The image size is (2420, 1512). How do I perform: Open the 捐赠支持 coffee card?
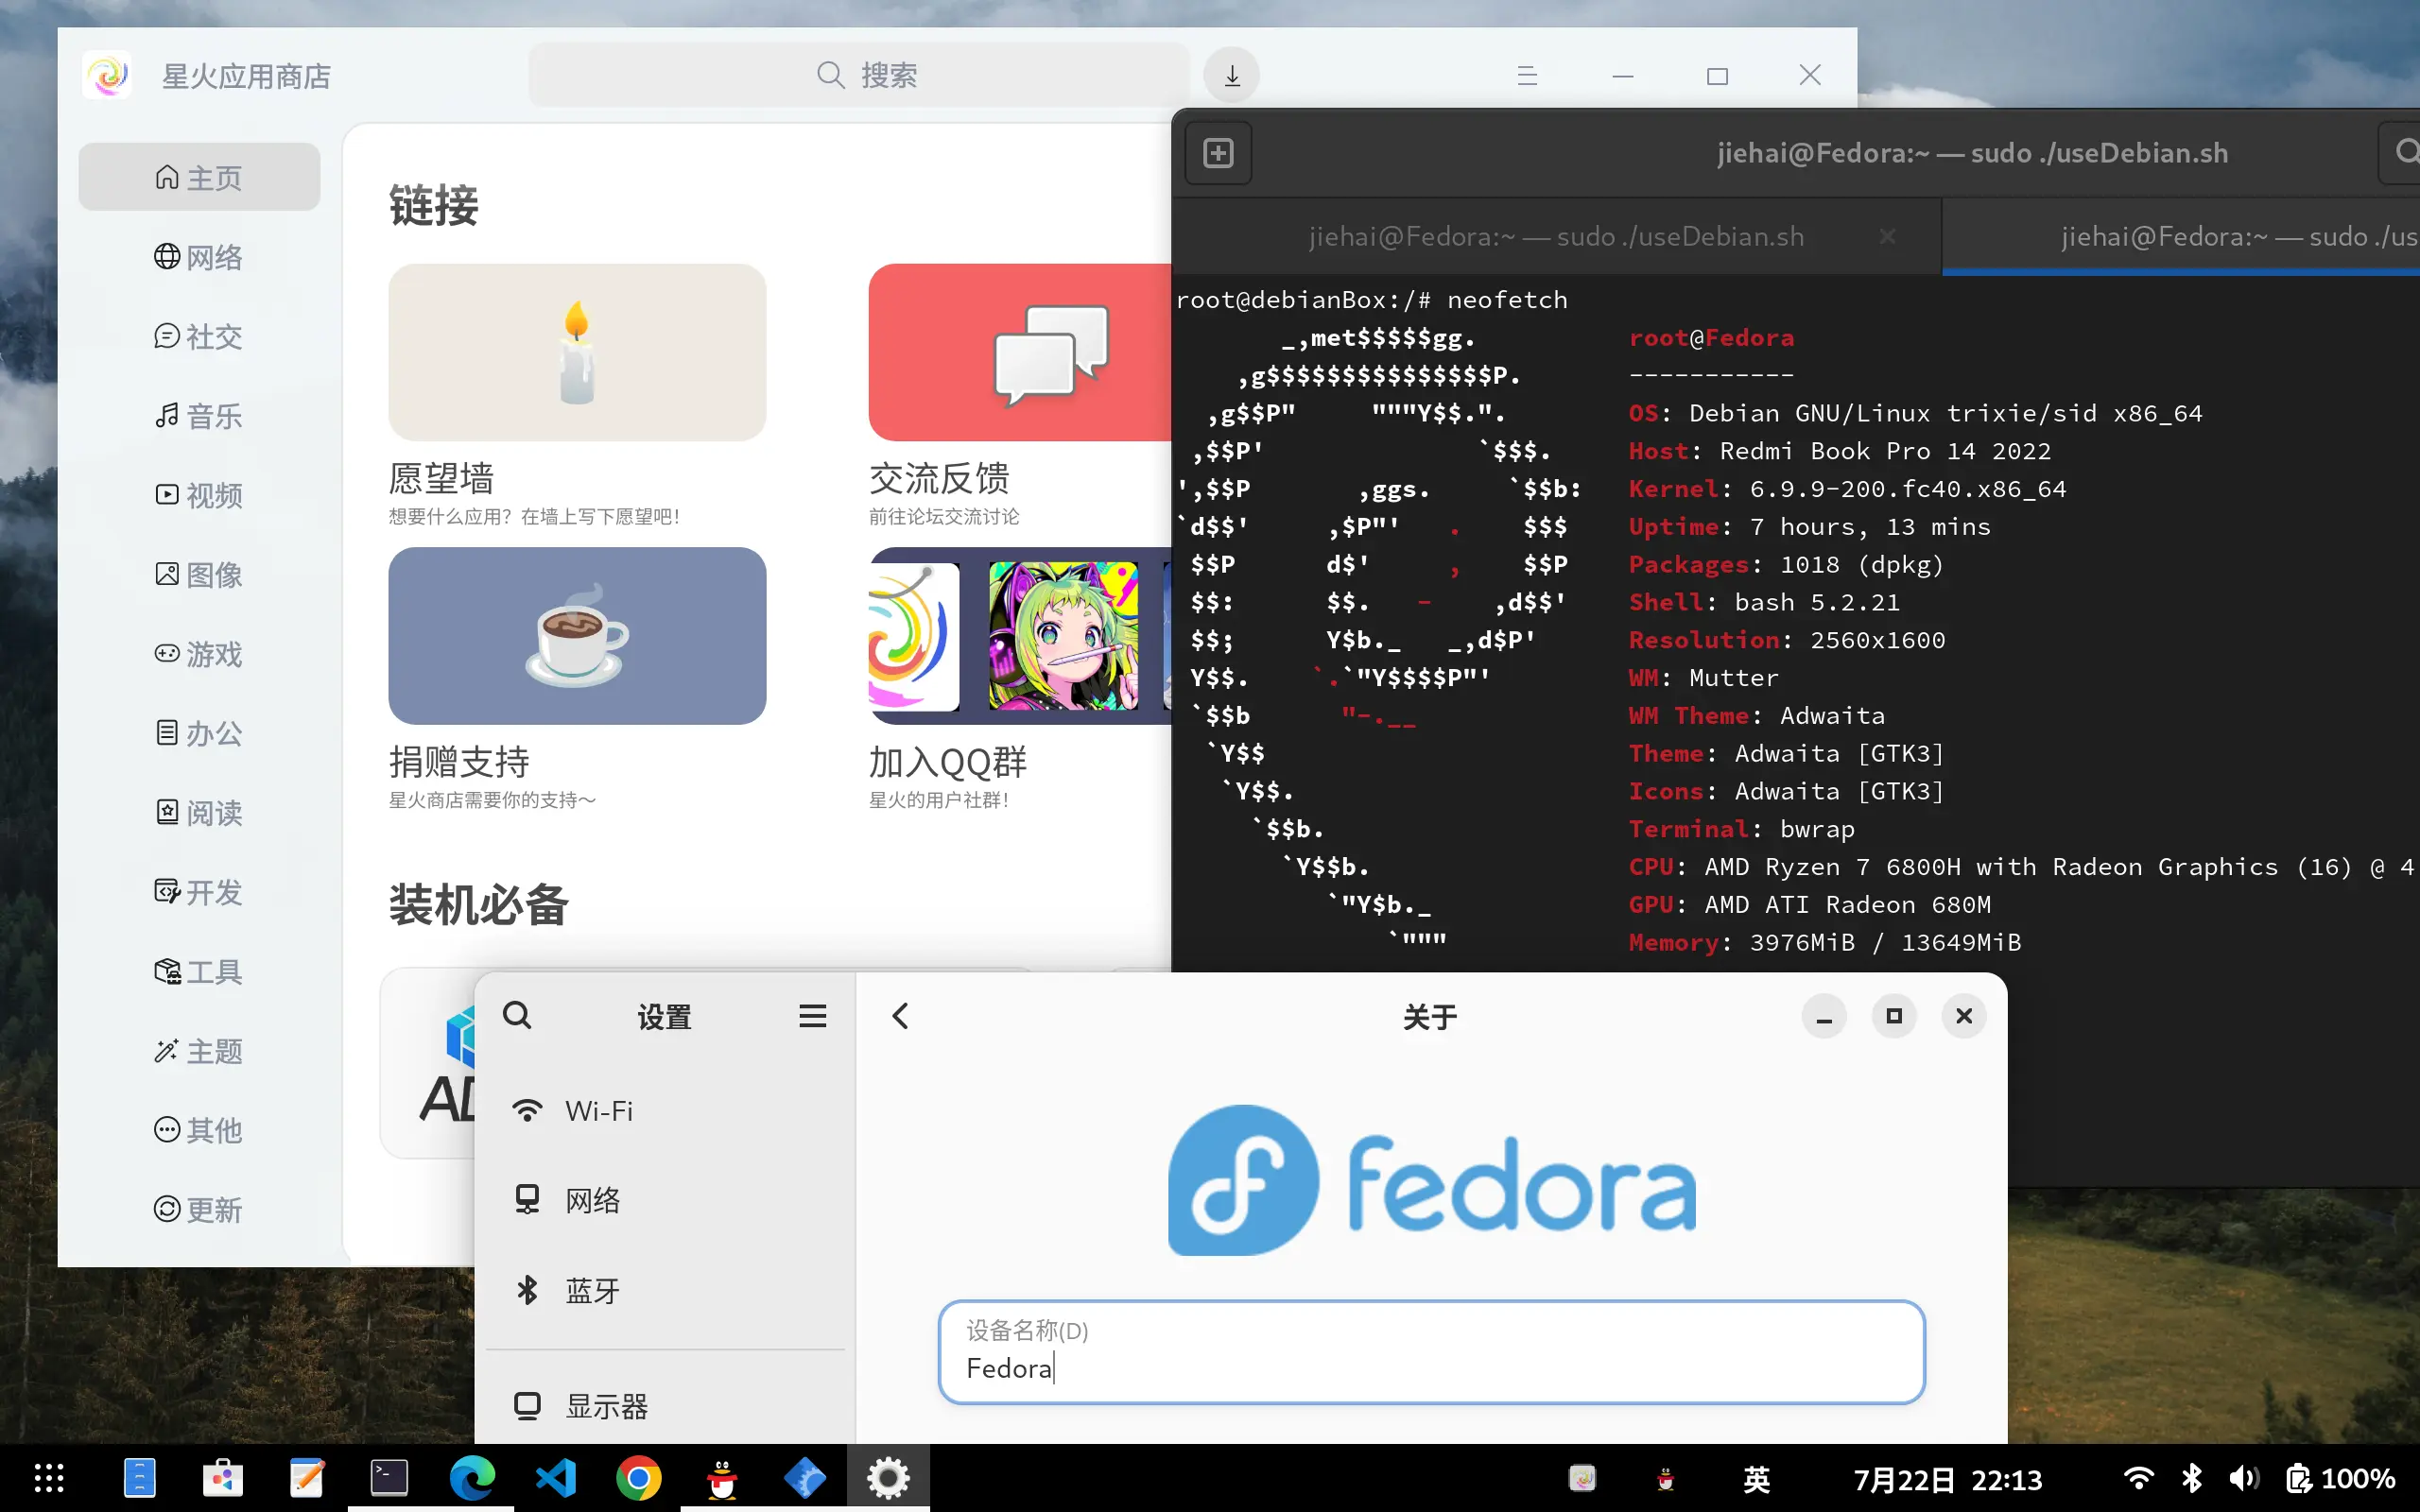577,636
